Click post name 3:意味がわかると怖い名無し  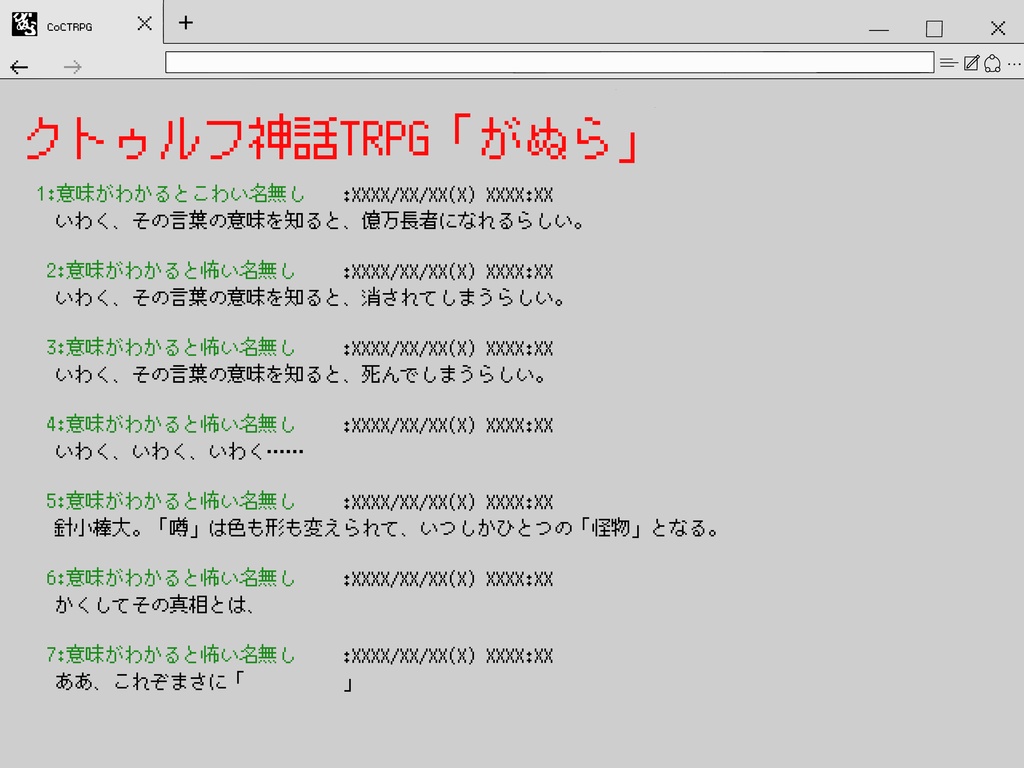(x=170, y=347)
